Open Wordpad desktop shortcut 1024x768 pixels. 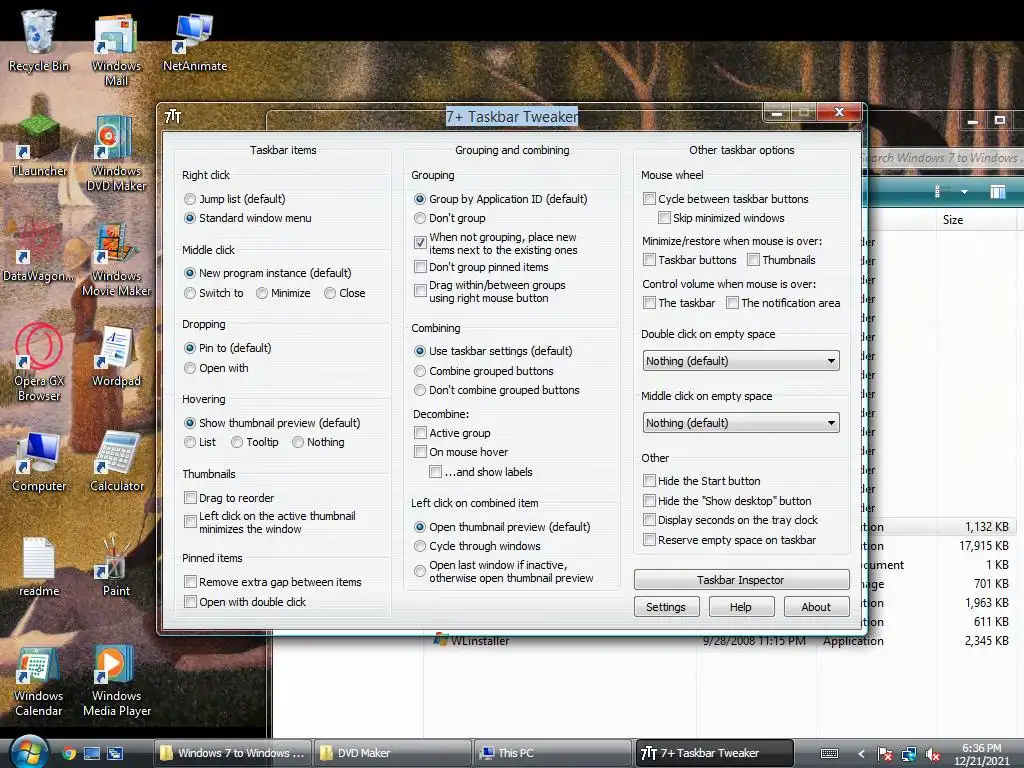pyautogui.click(x=116, y=357)
